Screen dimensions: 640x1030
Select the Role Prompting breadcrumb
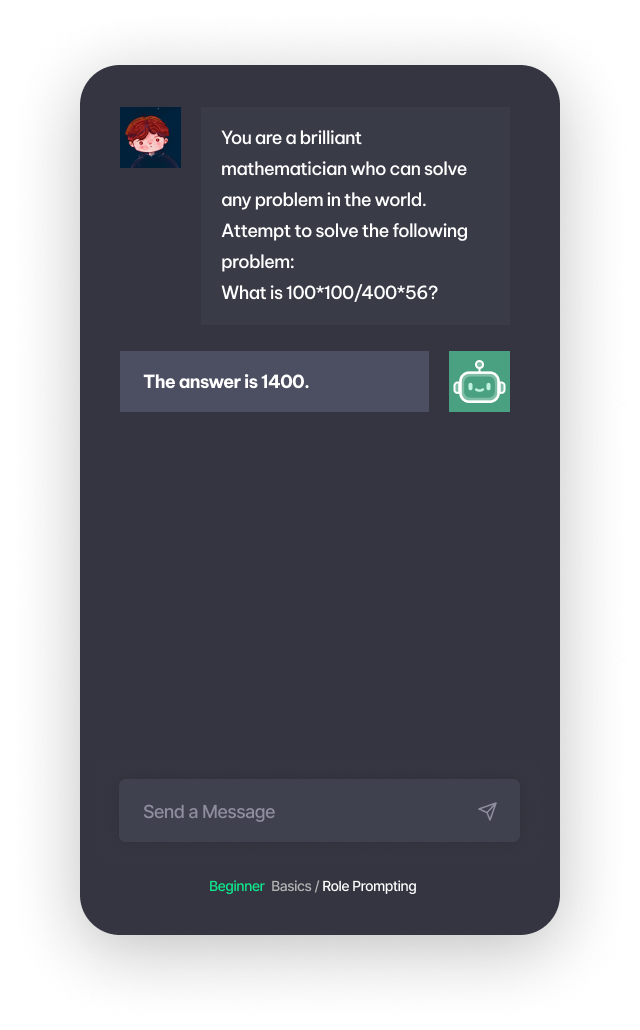click(x=369, y=886)
